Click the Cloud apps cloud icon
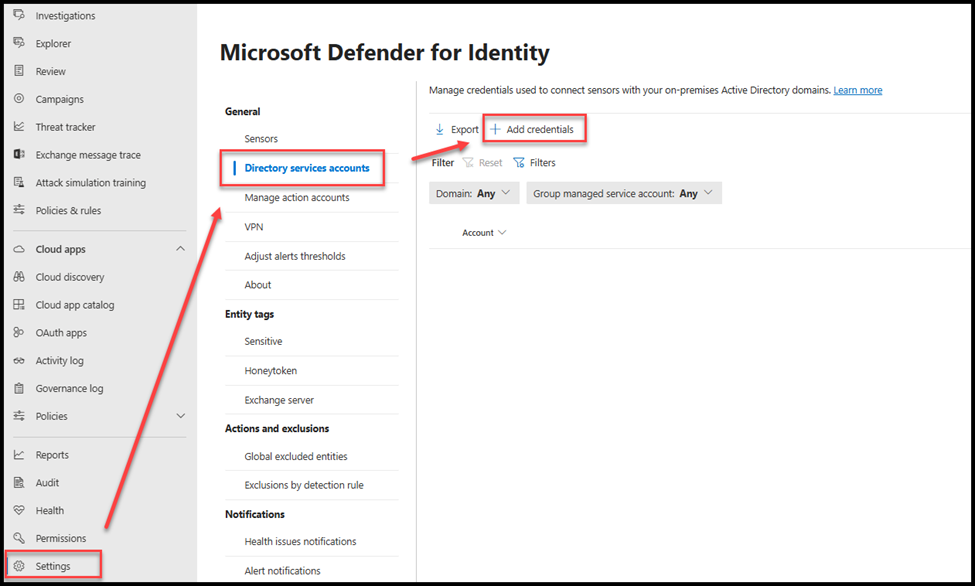The image size is (975, 586). click(19, 249)
